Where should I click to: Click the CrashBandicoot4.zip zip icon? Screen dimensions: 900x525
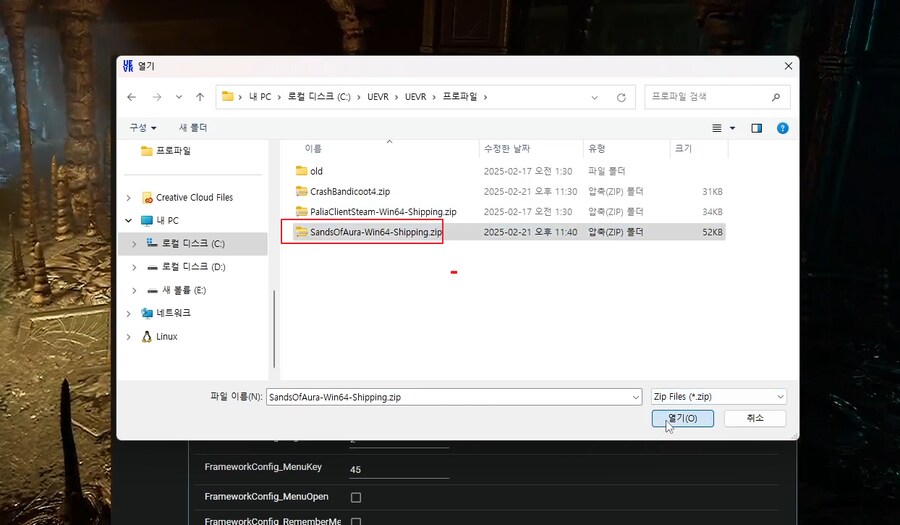click(x=301, y=191)
